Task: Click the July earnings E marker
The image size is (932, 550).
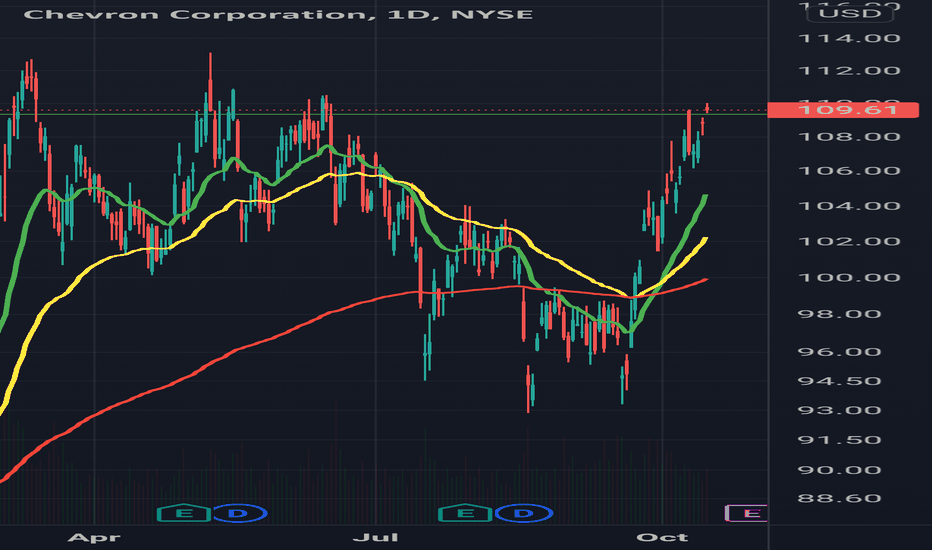Action: coord(465,513)
